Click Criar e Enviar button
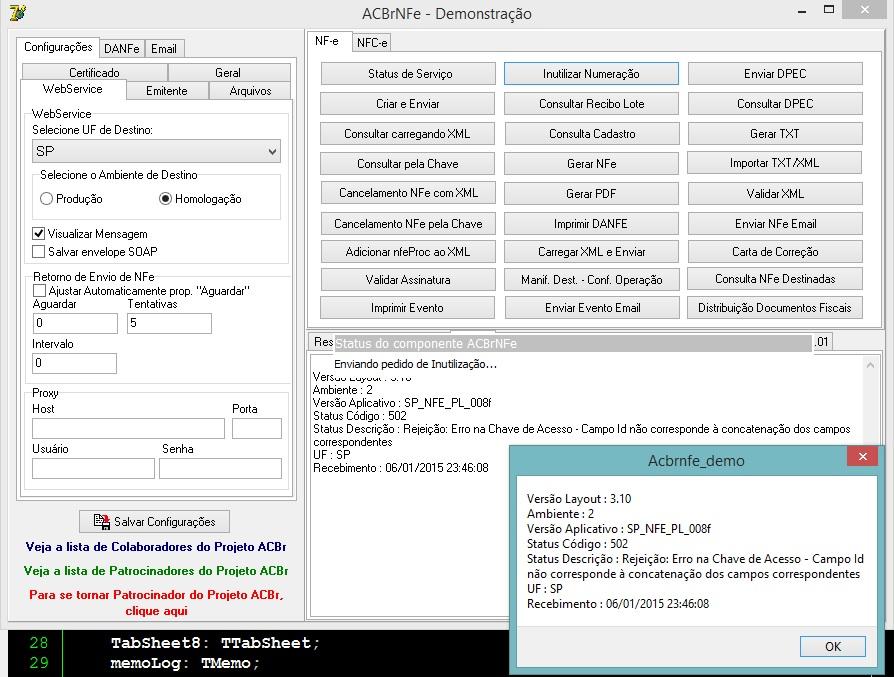 (x=408, y=104)
